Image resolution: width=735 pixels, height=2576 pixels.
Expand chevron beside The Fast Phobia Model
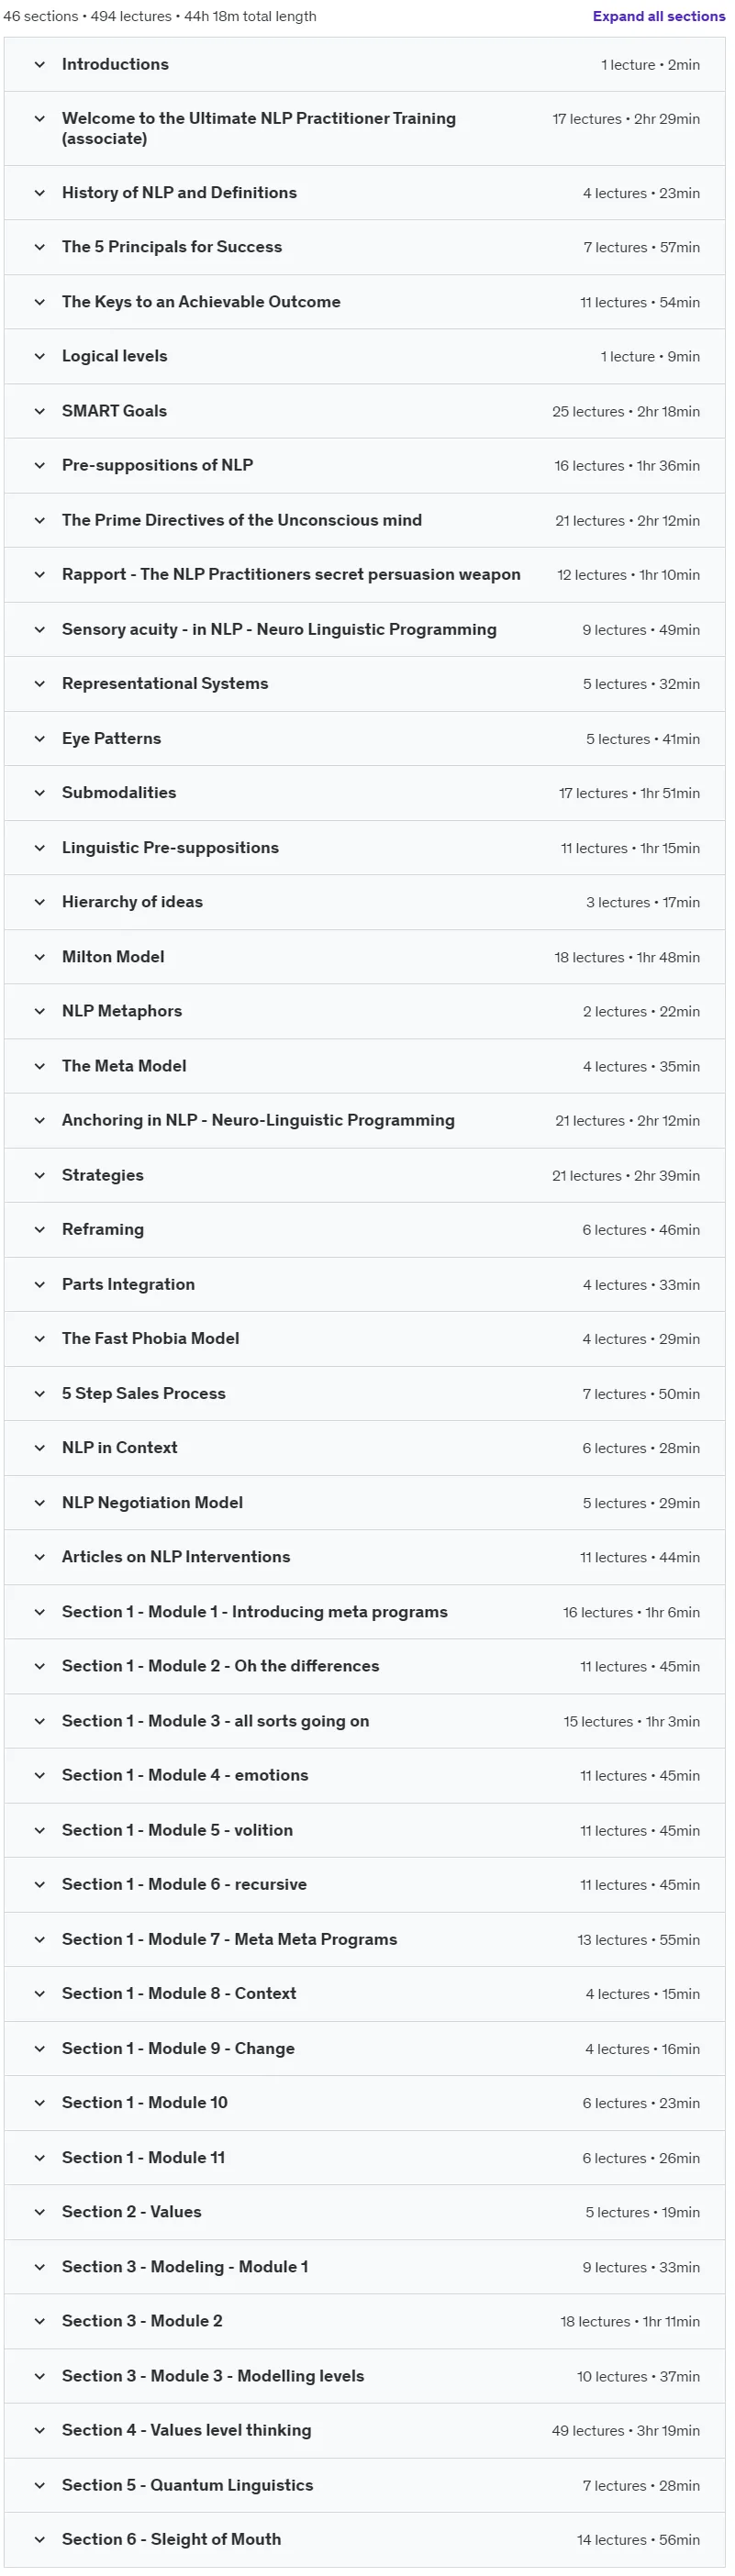click(x=40, y=1339)
